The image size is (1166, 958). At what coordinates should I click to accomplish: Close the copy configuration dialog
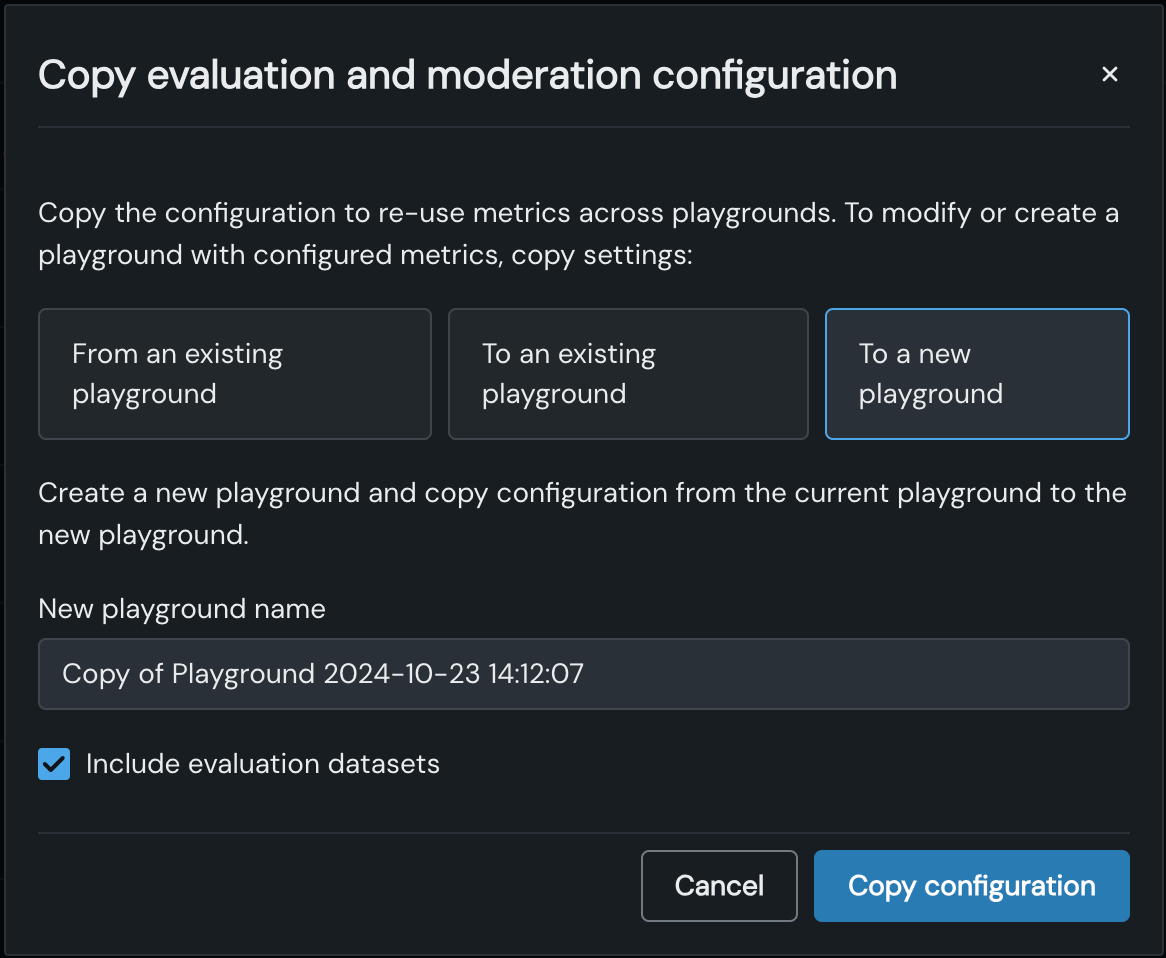(x=1109, y=74)
